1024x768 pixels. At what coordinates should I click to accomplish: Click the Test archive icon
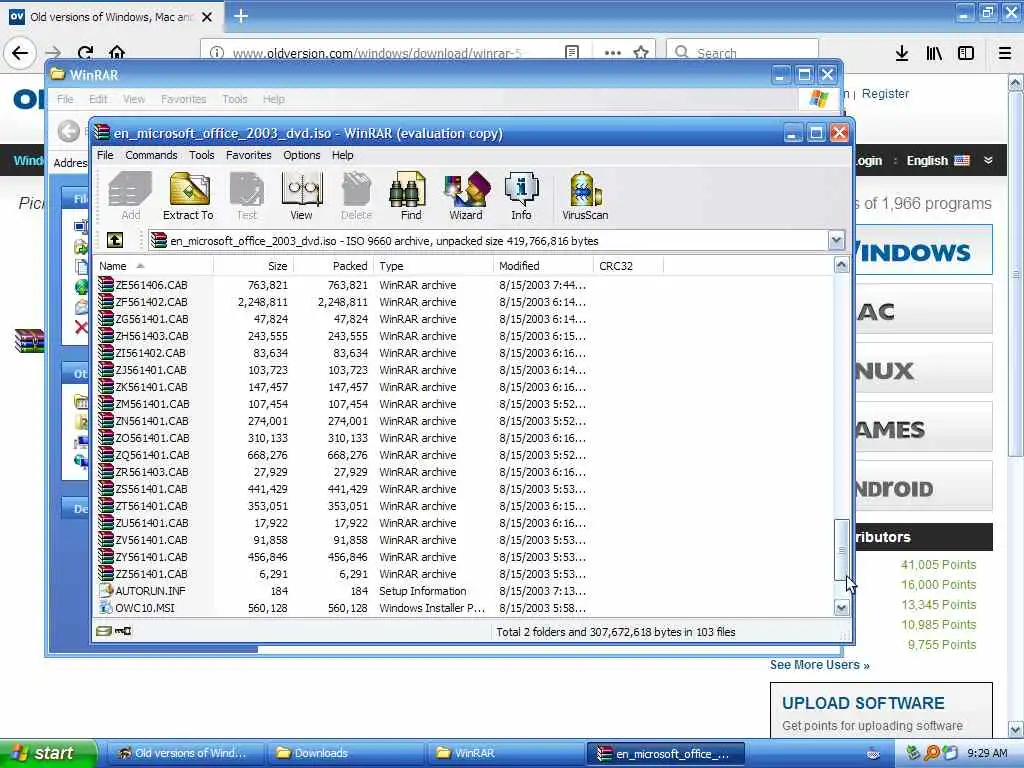246,195
